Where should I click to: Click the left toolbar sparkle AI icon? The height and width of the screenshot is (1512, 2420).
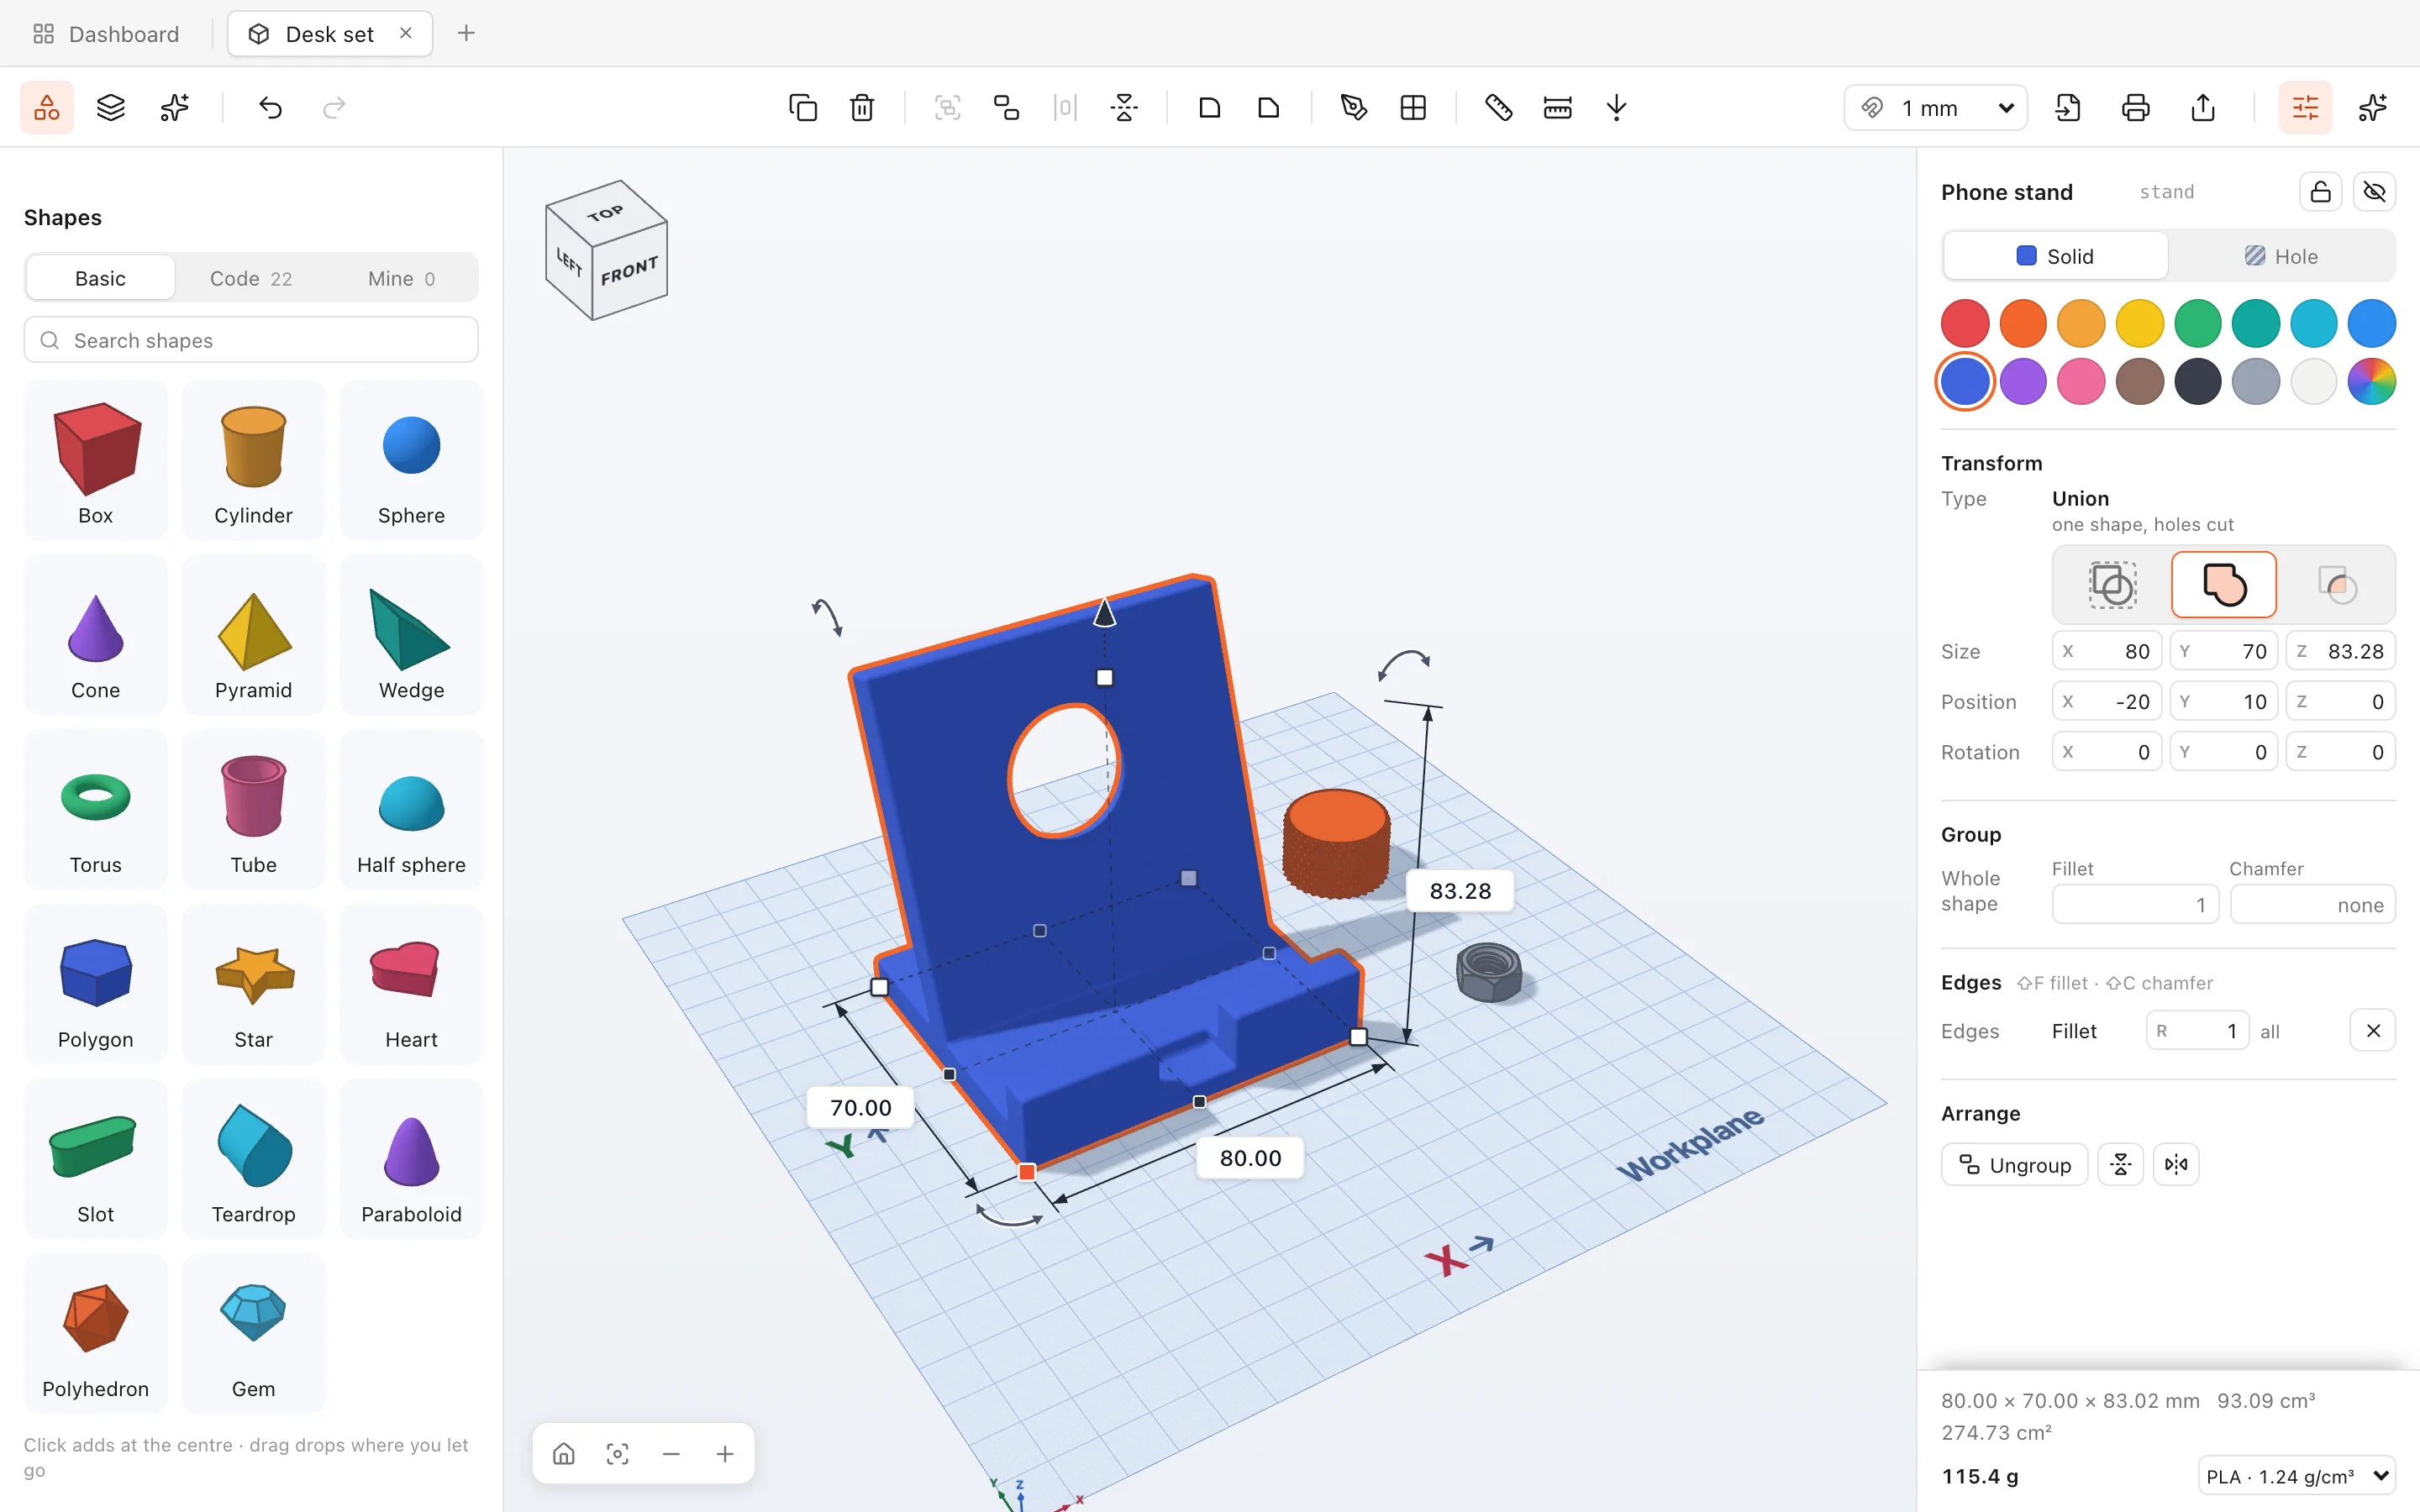pos(174,107)
